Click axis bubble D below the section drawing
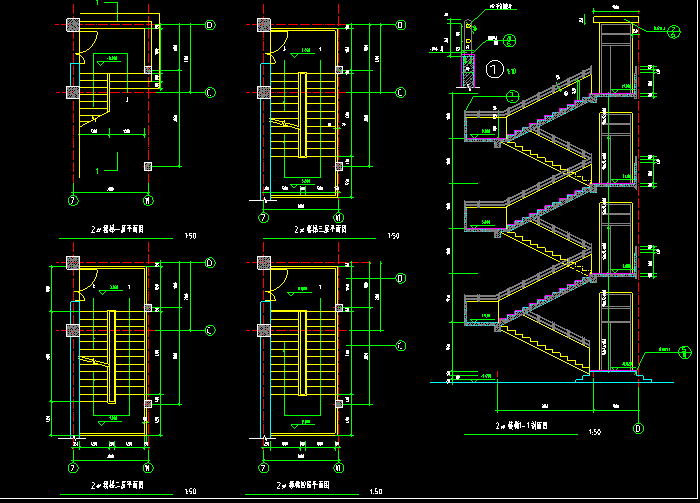Viewport: 700px width, 503px height. pos(637,428)
